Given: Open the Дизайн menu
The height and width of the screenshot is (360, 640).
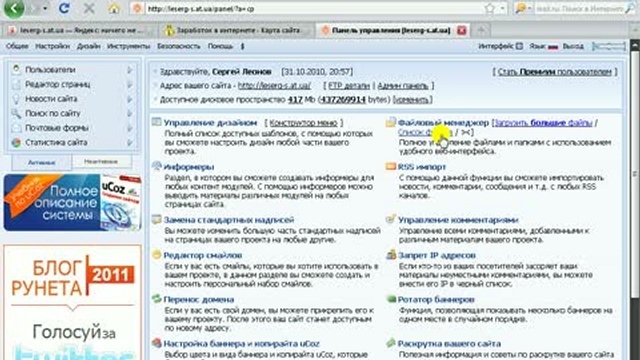Looking at the screenshot, I should tap(89, 46).
